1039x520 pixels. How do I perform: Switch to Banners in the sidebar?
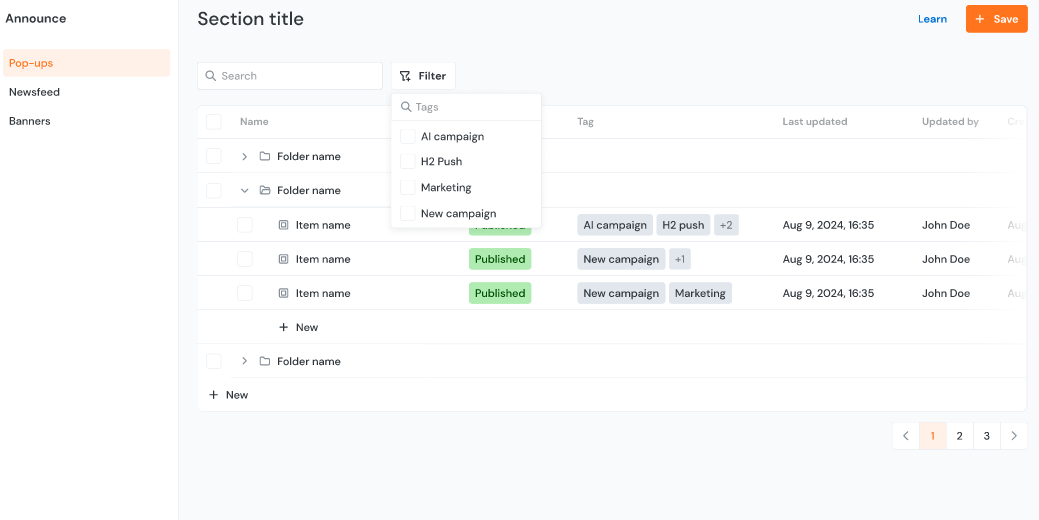30,121
